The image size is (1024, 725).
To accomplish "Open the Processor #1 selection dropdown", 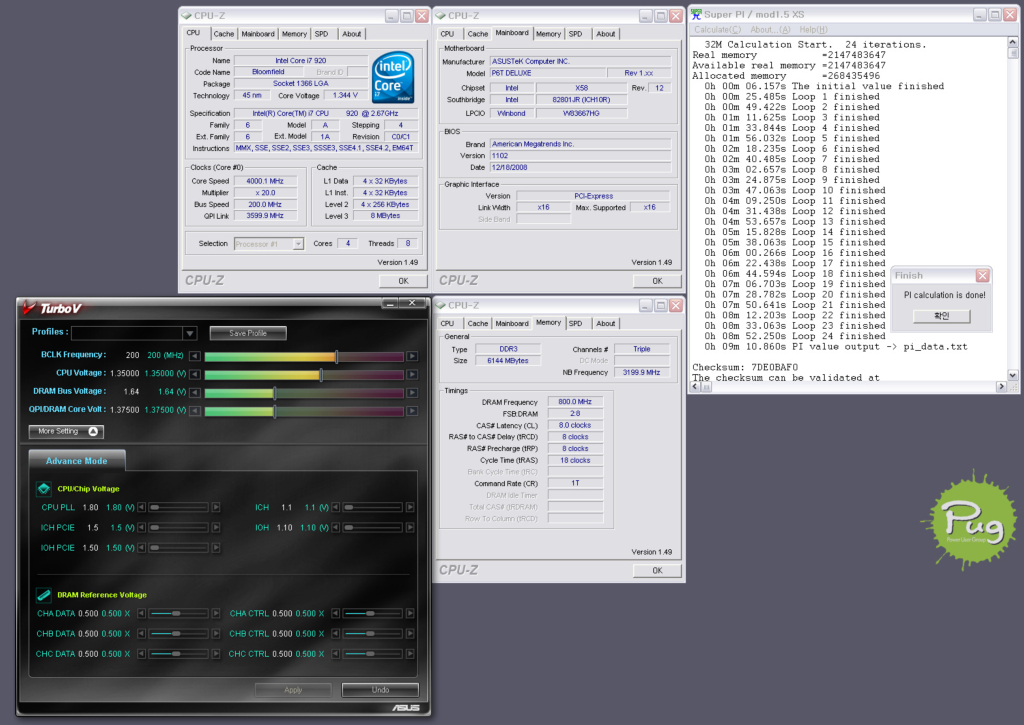I will [x=298, y=244].
